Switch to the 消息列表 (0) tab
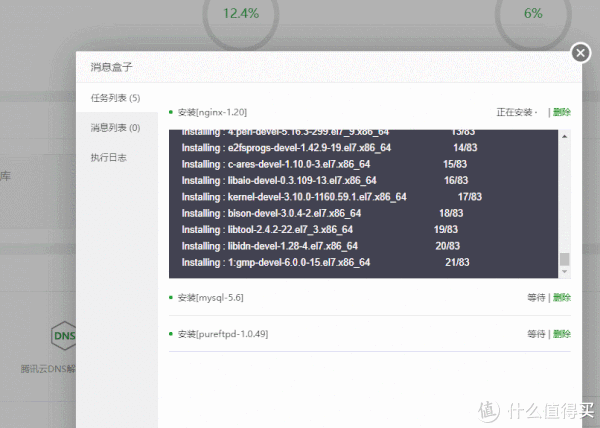Screen dimensions: 600x428 point(117,127)
